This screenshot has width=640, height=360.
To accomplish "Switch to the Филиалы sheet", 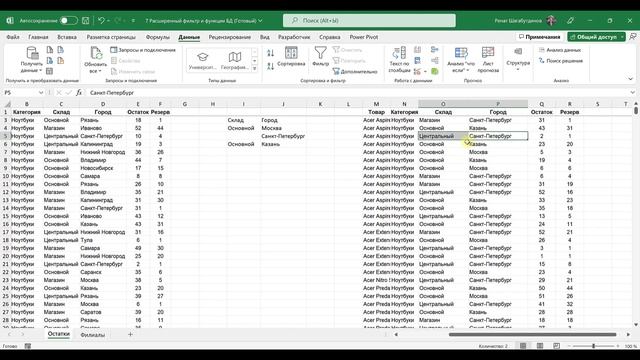I will click(93, 335).
